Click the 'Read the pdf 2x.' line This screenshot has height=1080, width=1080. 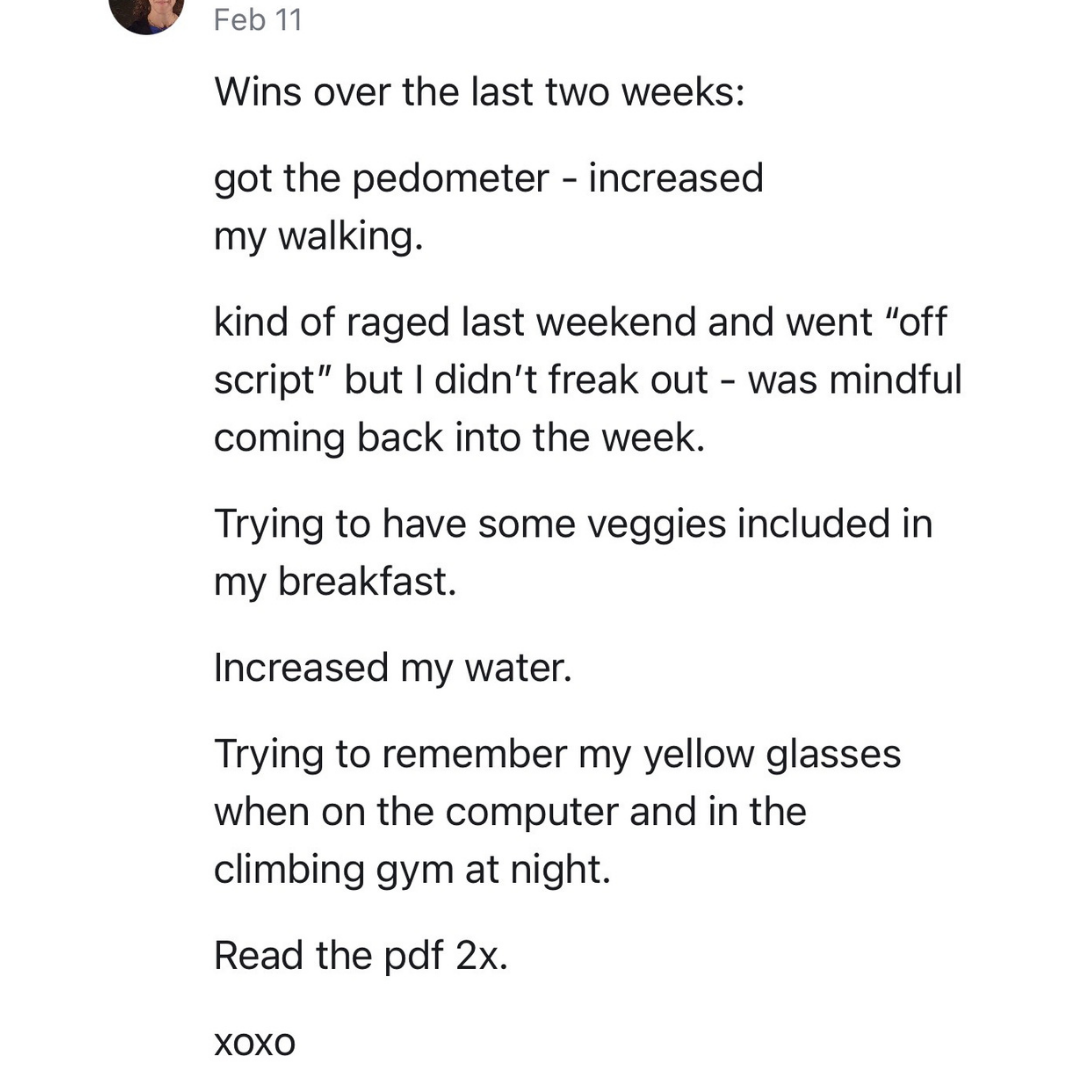[361, 956]
